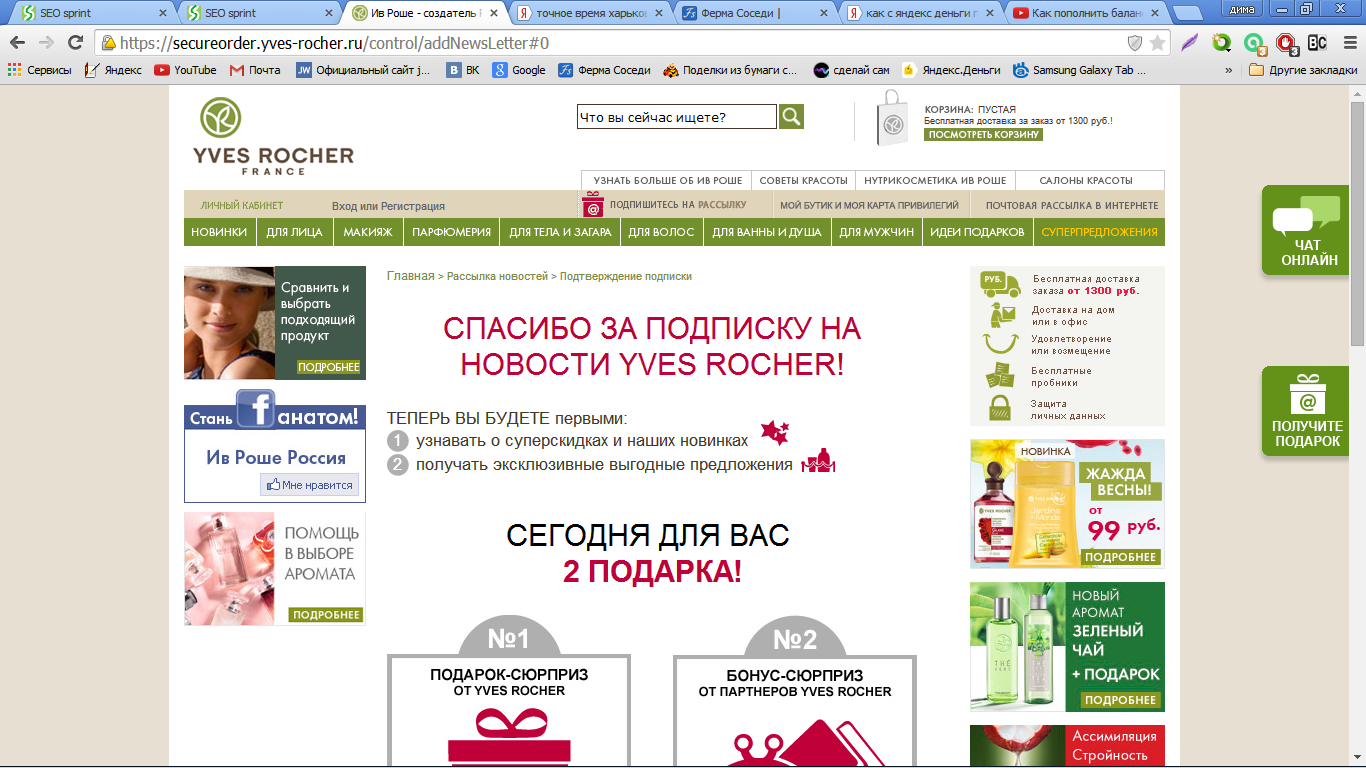Switch to Ферма Соседи tab
The height and width of the screenshot is (768, 1366).
click(x=756, y=13)
